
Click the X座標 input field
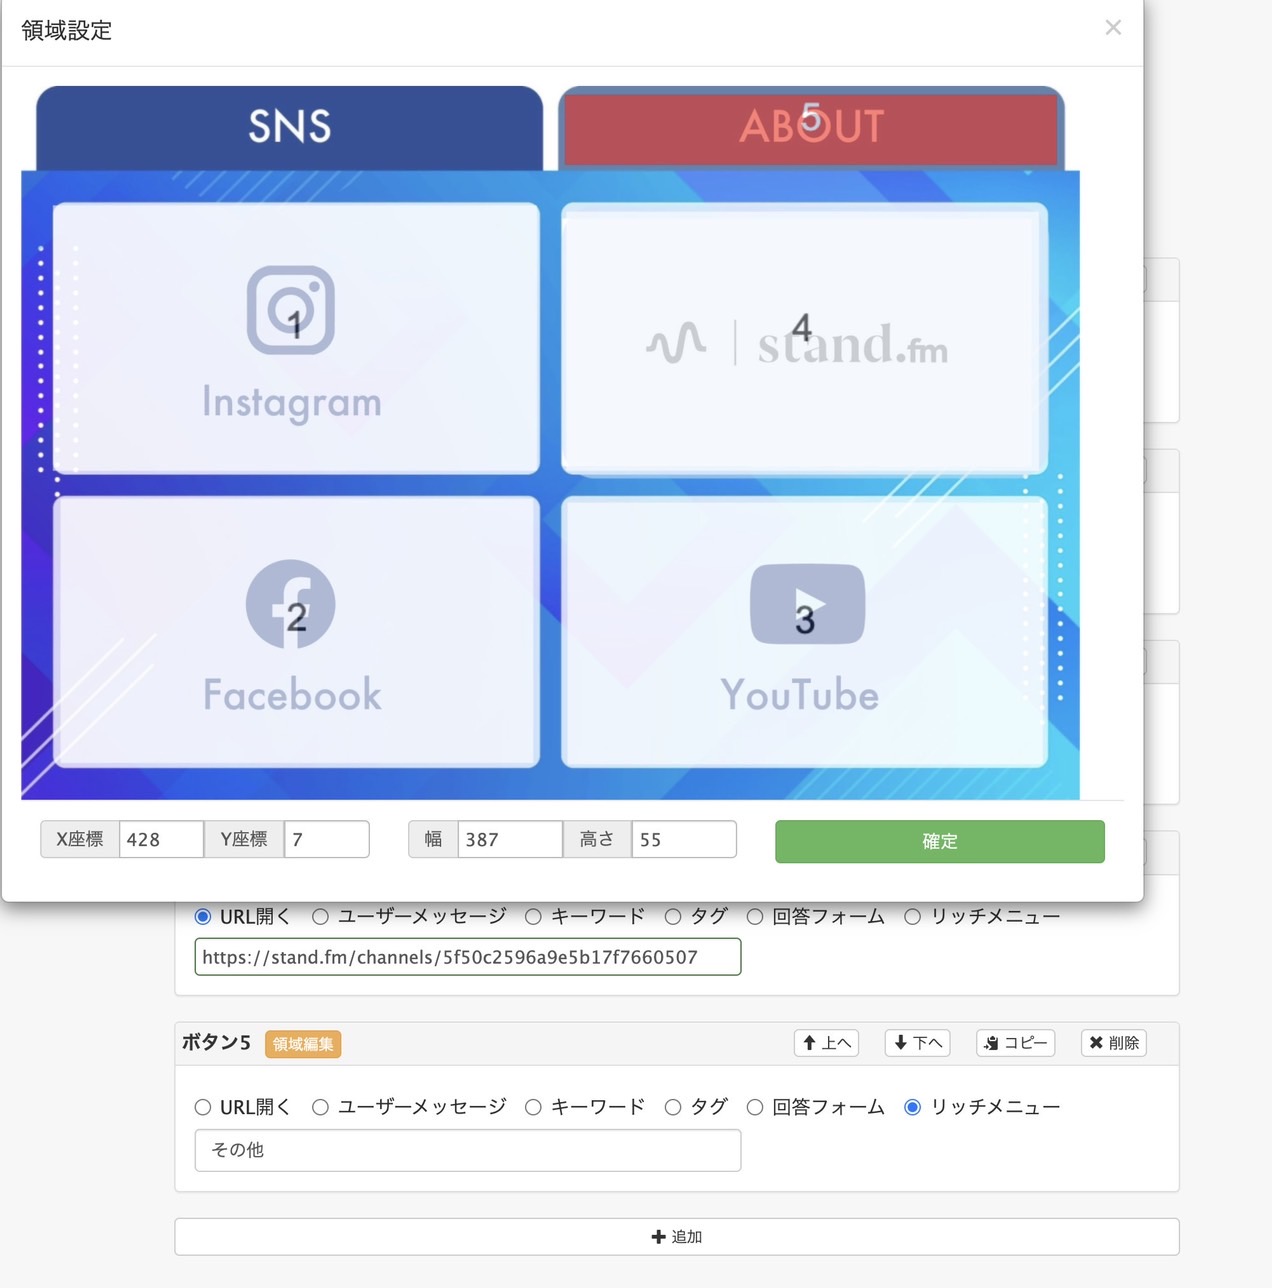tap(161, 839)
